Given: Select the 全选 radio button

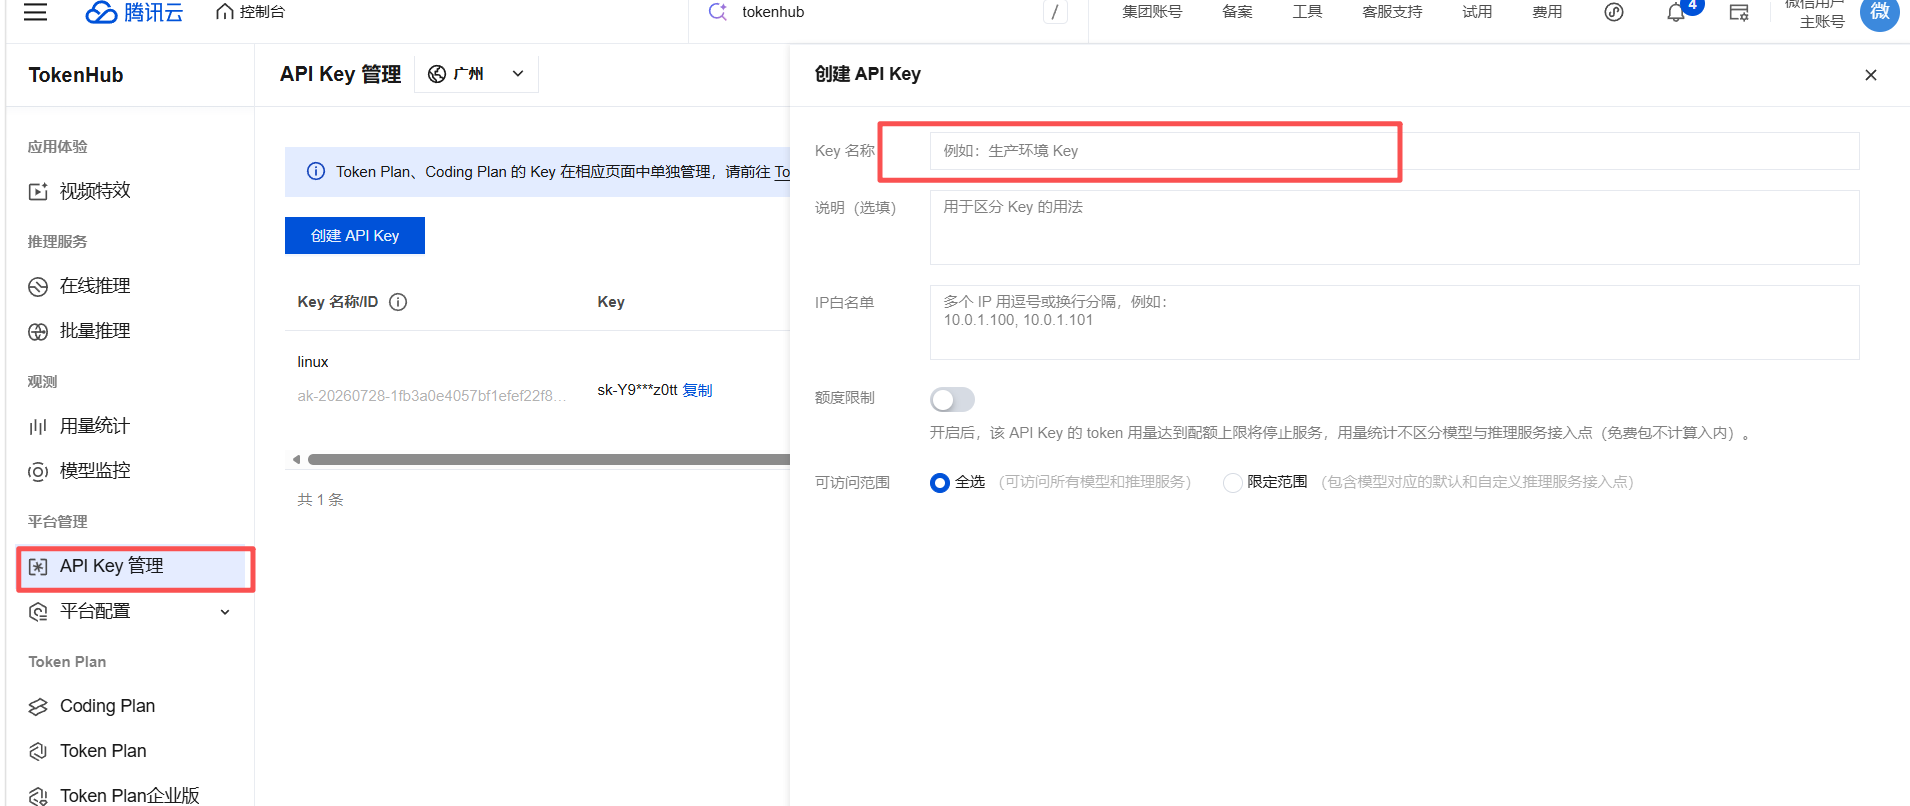Looking at the screenshot, I should pos(940,483).
